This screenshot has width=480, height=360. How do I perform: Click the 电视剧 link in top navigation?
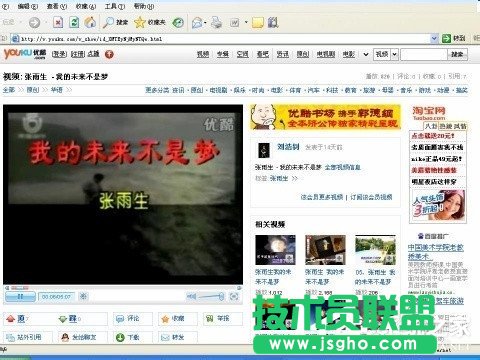[326, 54]
